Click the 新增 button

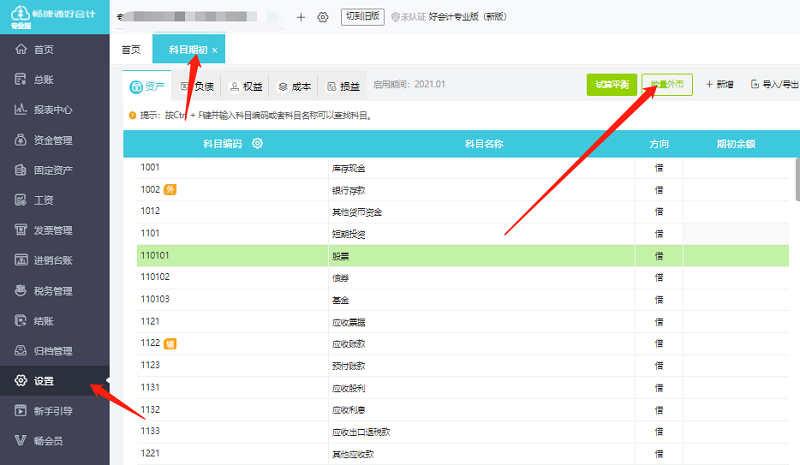coord(719,84)
